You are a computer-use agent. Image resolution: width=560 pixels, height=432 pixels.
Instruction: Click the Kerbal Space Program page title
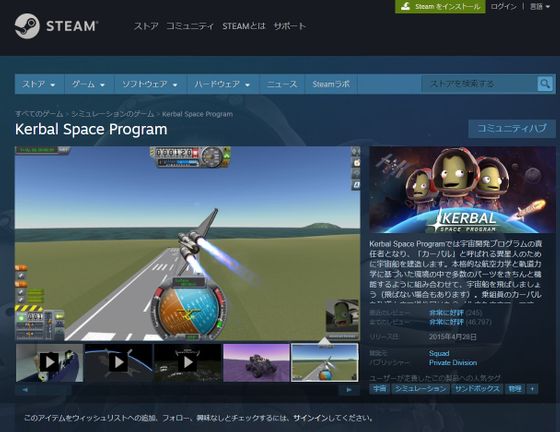[91, 129]
